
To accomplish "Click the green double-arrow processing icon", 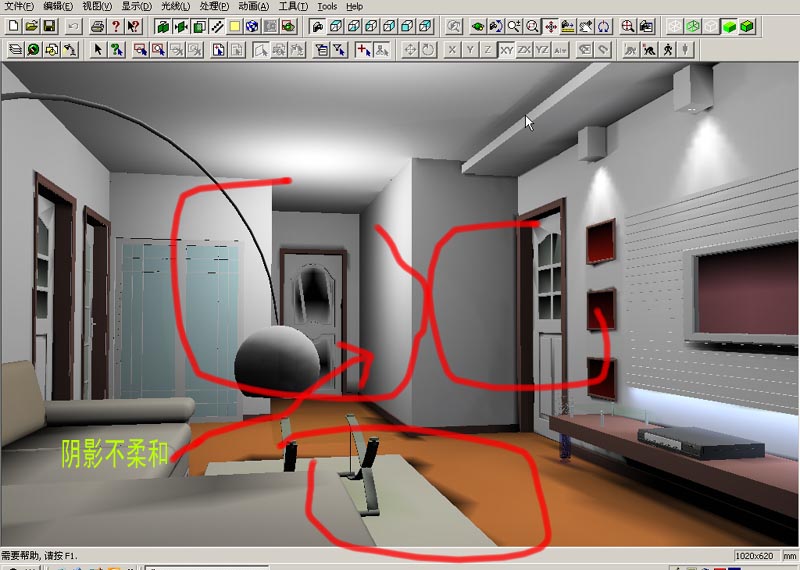I will click(x=182, y=26).
